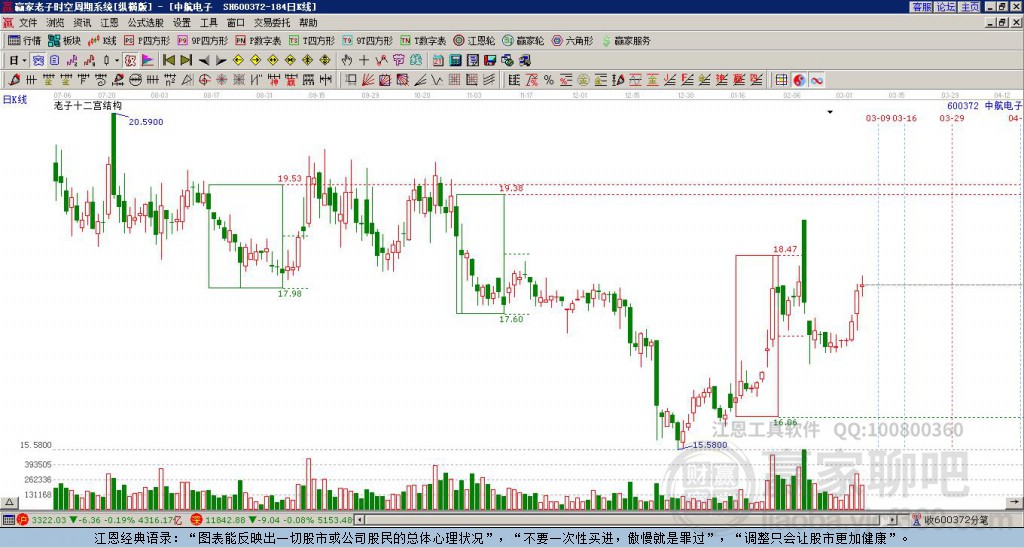This screenshot has height=548, width=1024.
Task: Select the crosshair cursor tool
Action: pyautogui.click(x=364, y=60)
